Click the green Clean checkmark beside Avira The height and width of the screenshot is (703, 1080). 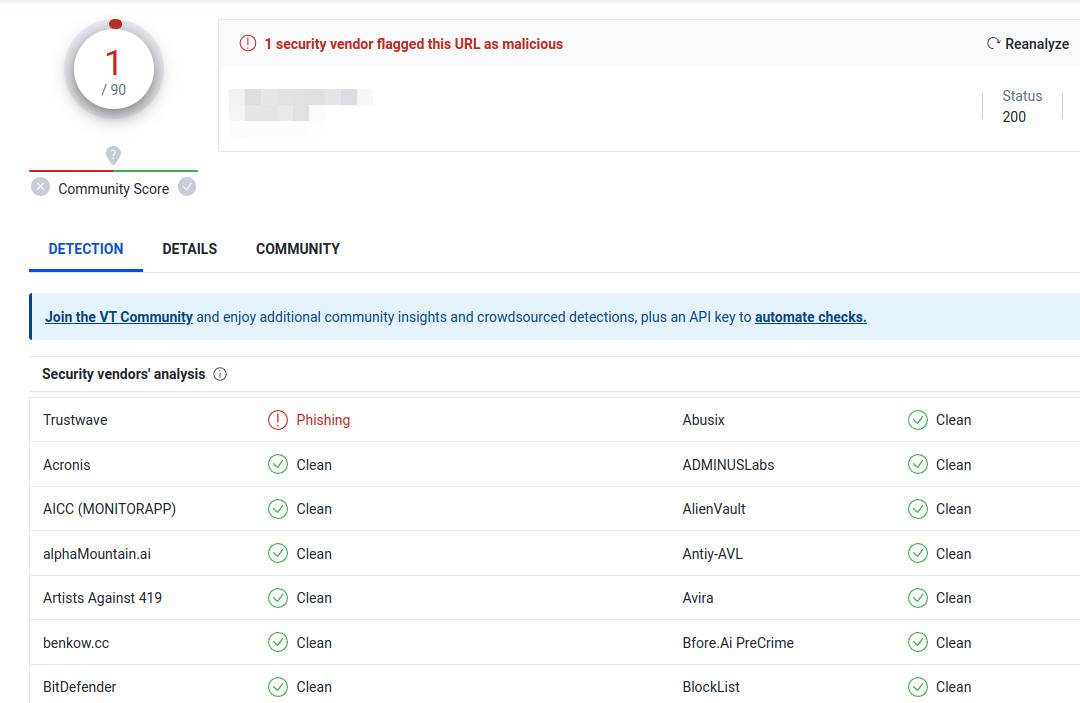(x=918, y=598)
